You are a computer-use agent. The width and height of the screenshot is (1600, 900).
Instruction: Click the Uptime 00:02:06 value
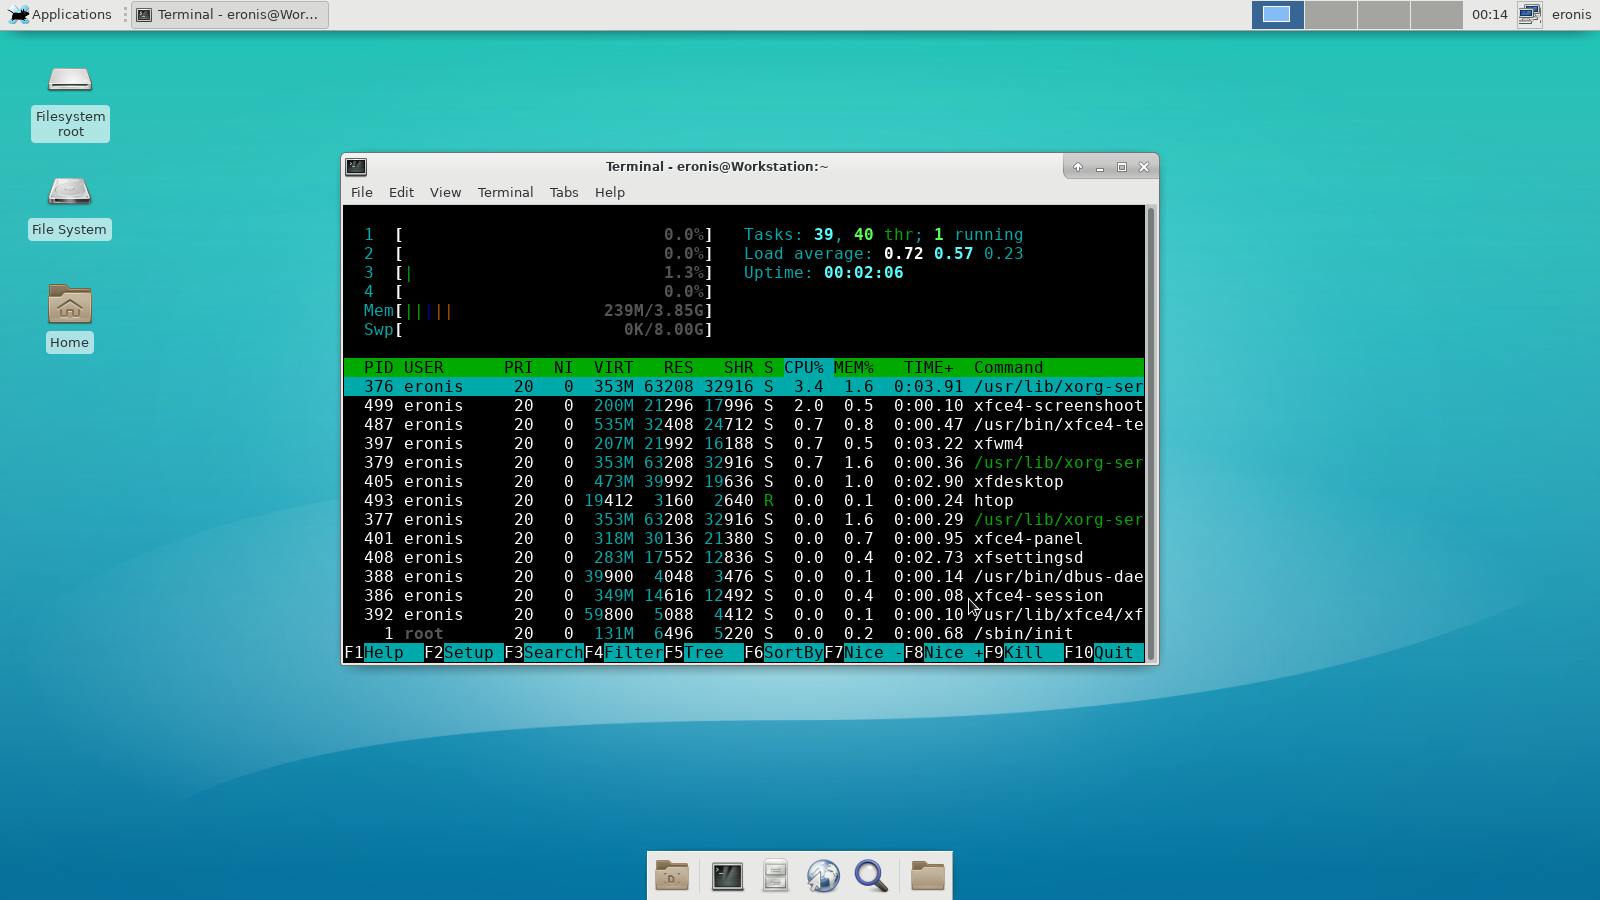[x=863, y=272]
